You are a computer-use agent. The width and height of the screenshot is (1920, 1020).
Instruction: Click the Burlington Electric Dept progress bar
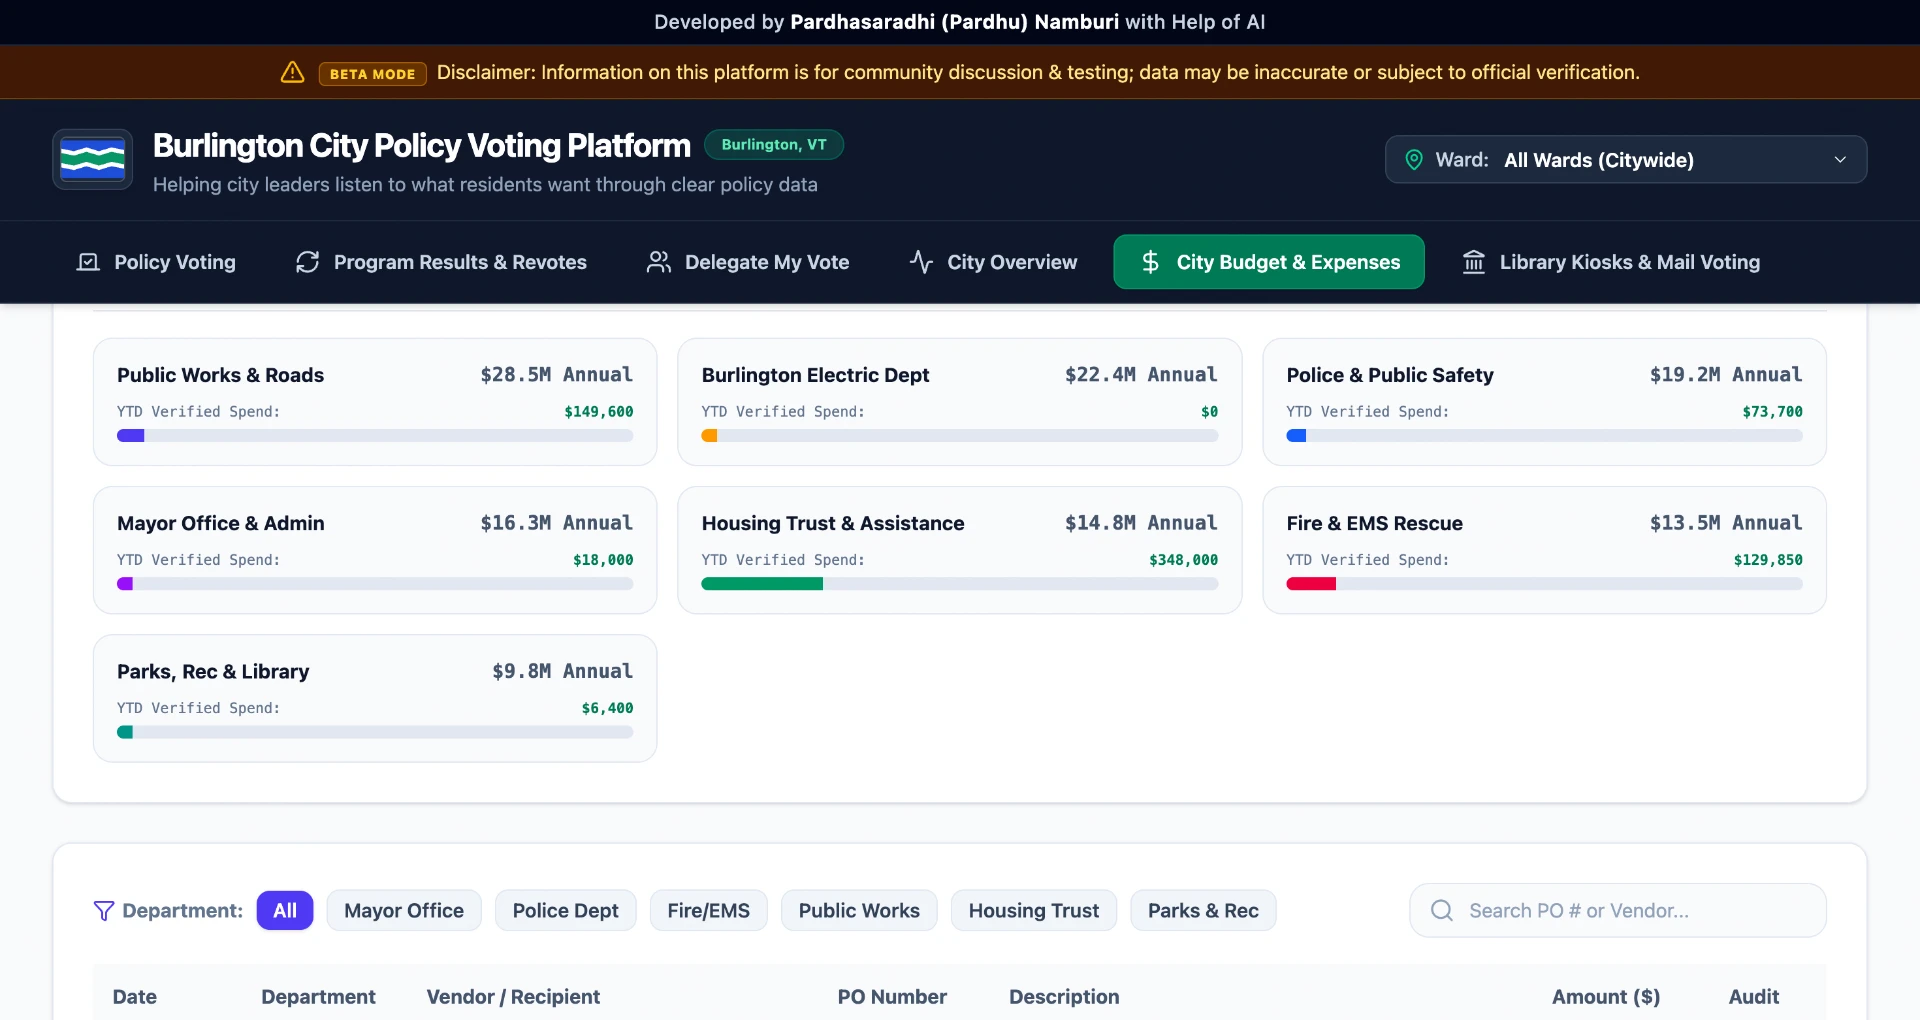click(960, 436)
